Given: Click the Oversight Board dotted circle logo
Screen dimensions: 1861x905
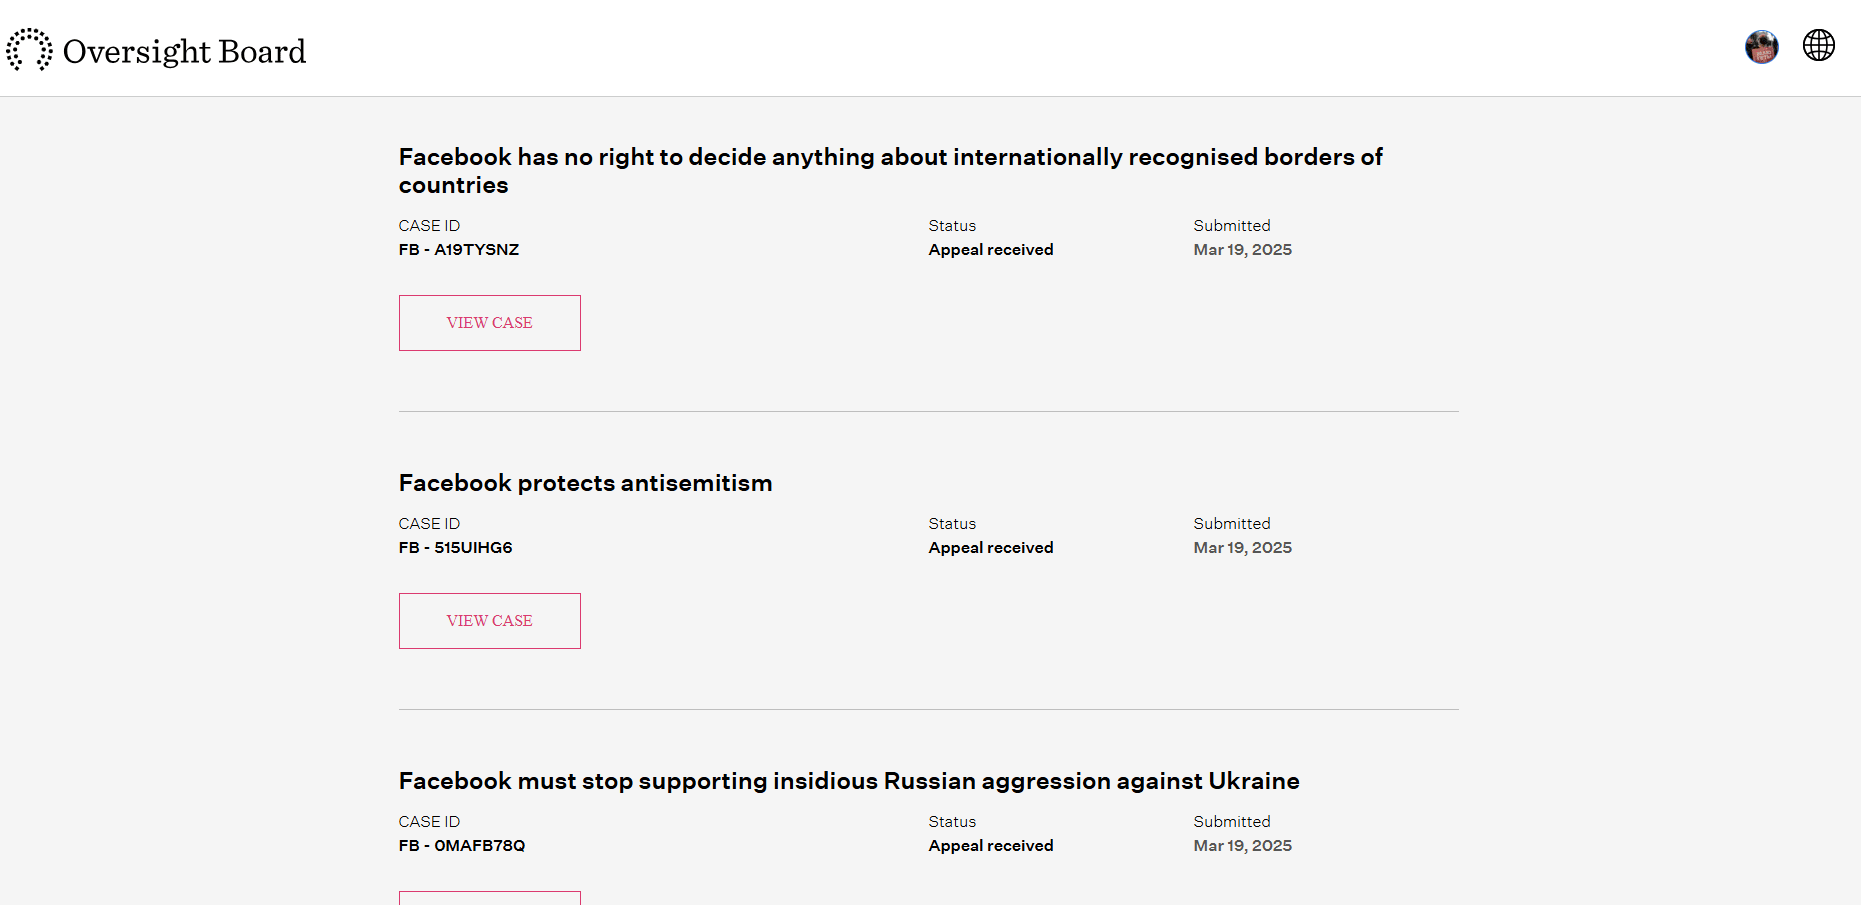Looking at the screenshot, I should [x=29, y=50].
